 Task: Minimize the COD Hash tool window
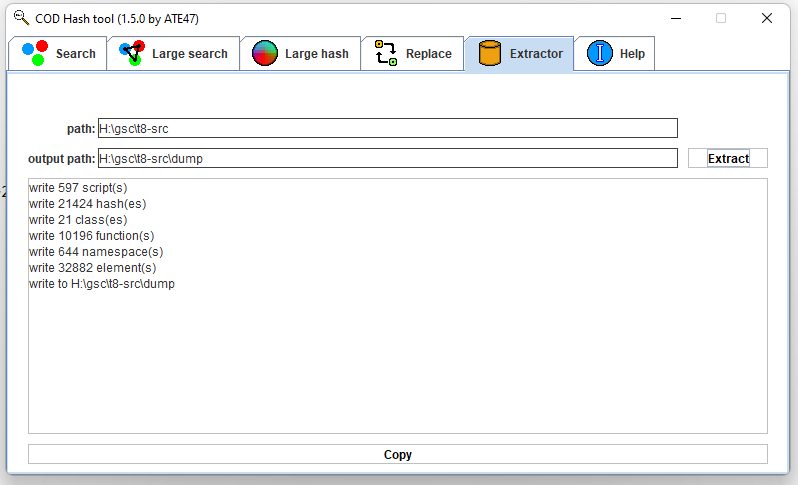coord(676,18)
